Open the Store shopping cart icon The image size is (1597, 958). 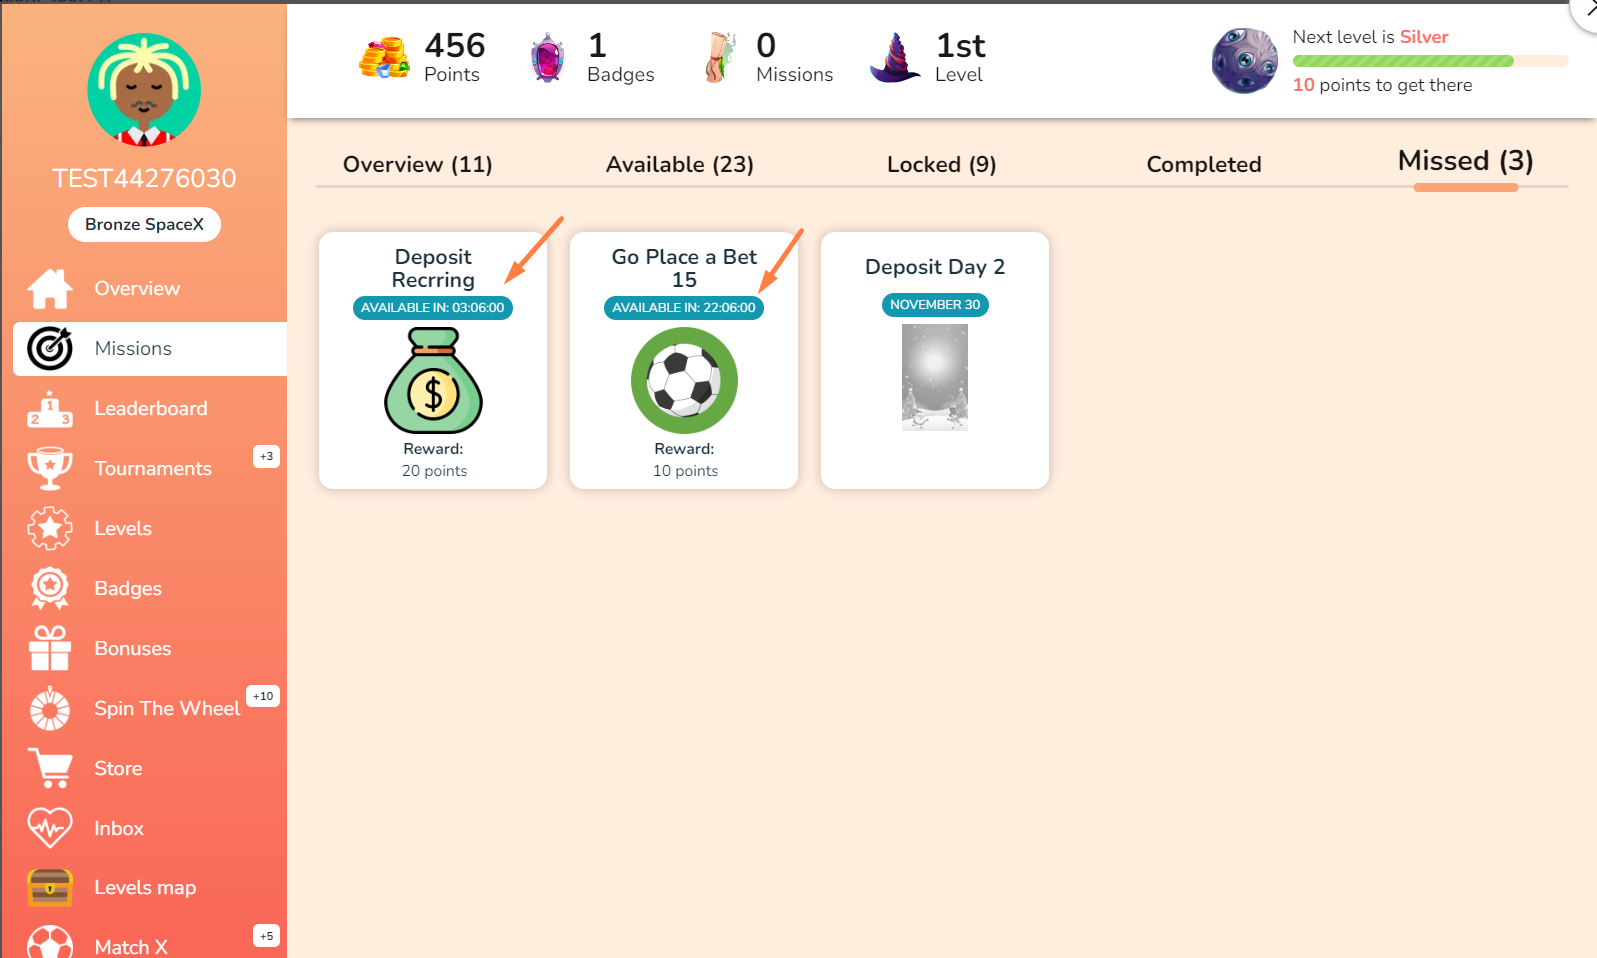(x=49, y=768)
